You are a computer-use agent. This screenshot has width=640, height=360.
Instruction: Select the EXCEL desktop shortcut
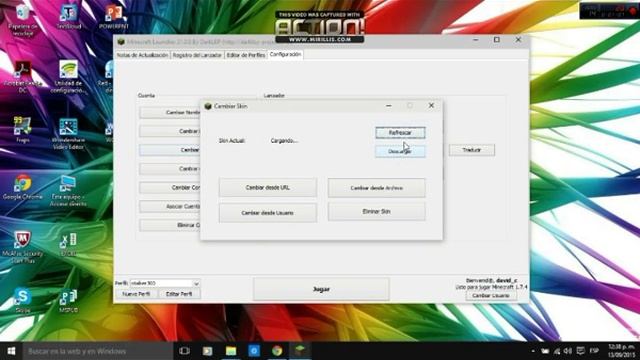68,244
